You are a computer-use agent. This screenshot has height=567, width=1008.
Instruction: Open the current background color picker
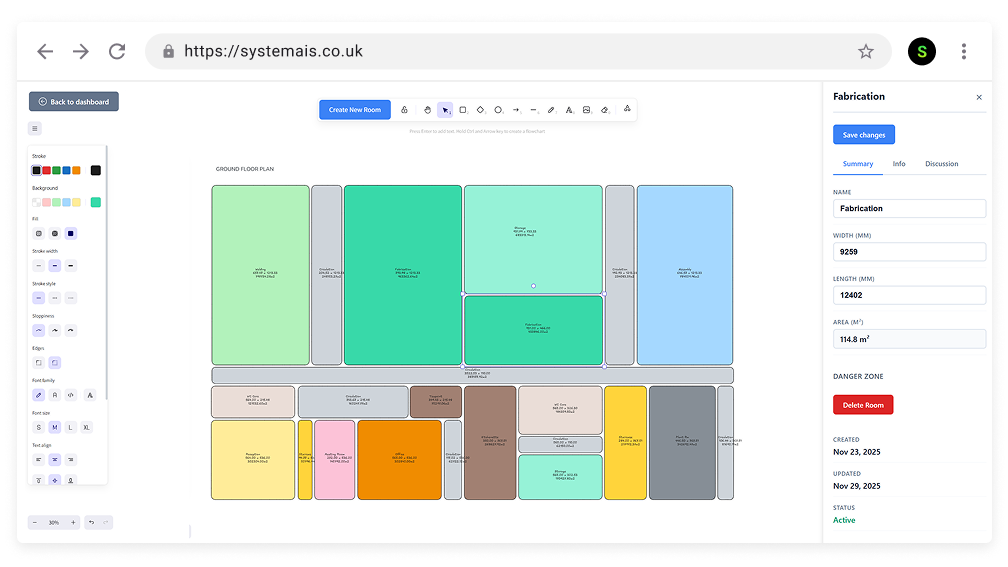(96, 202)
